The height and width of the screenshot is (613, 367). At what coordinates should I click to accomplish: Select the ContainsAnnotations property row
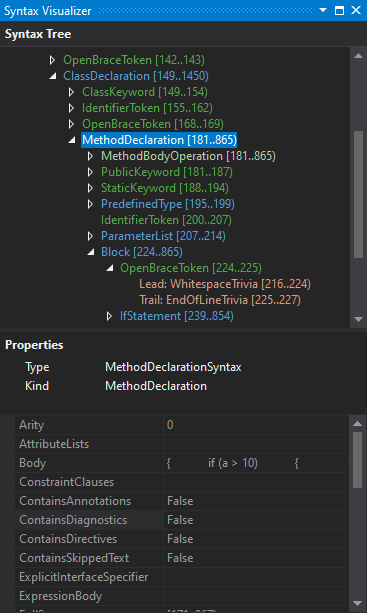pyautogui.click(x=181, y=501)
